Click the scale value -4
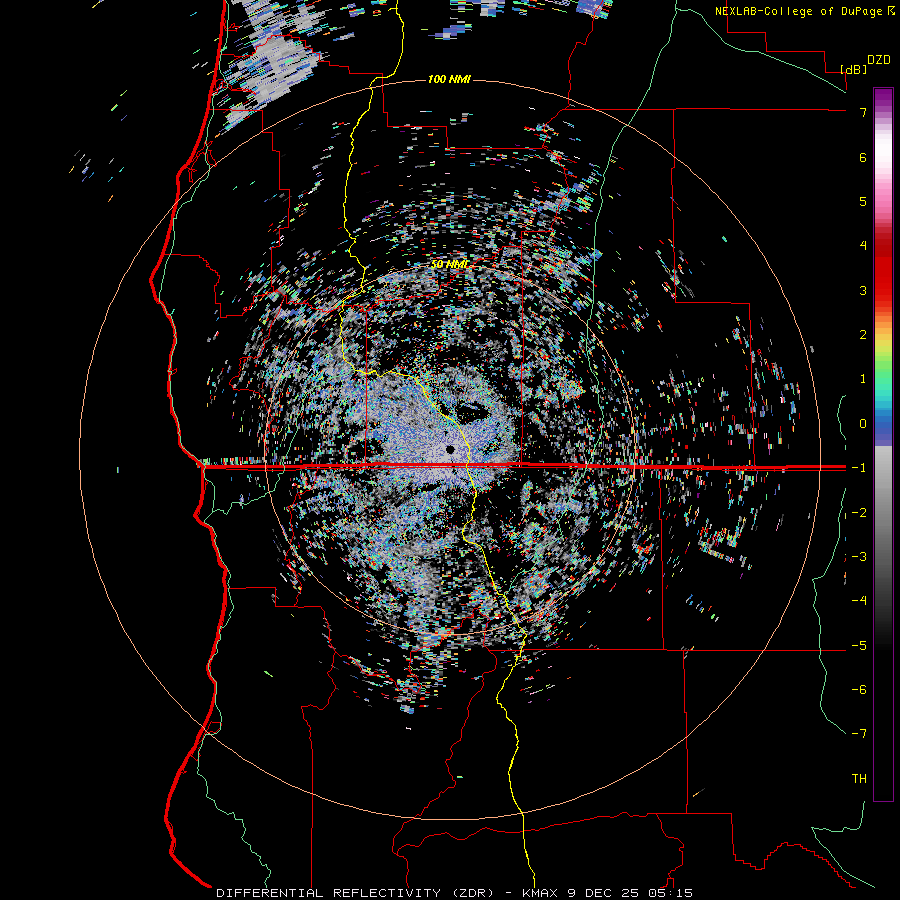This screenshot has height=900, width=900. (859, 601)
